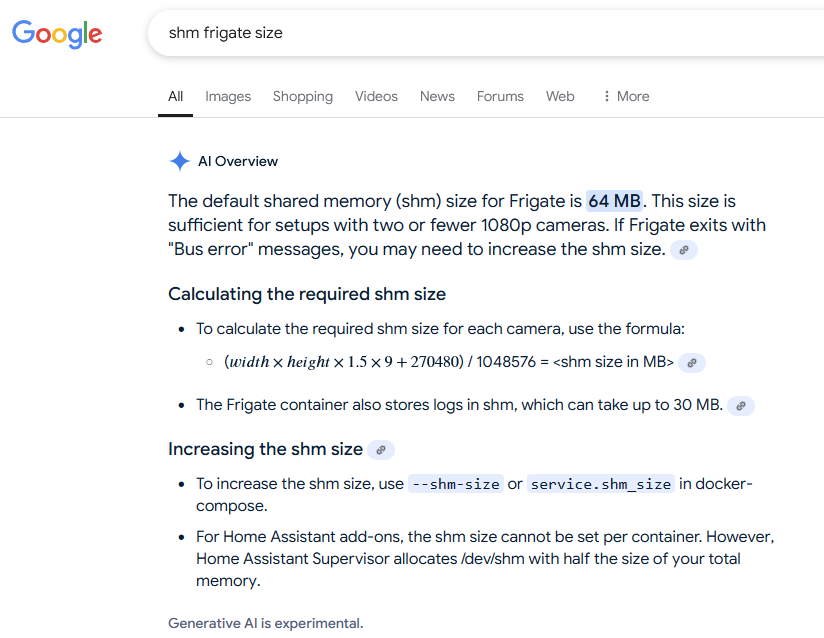Select the All results tab

(x=176, y=96)
